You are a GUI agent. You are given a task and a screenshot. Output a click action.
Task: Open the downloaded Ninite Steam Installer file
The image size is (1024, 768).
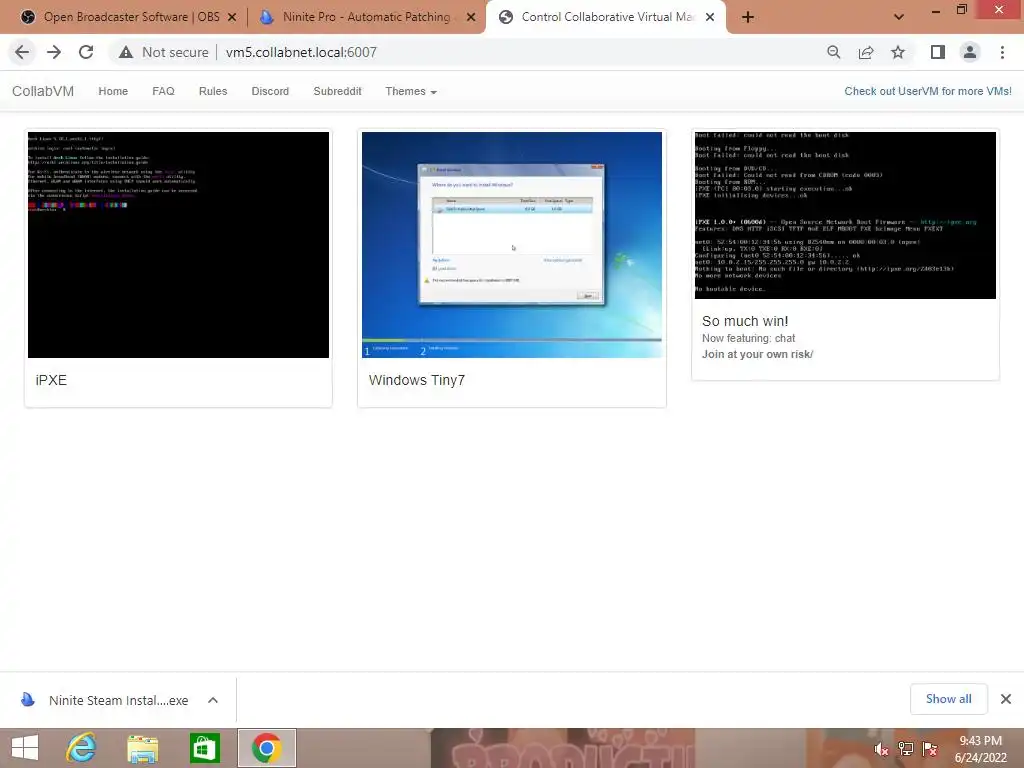(118, 701)
